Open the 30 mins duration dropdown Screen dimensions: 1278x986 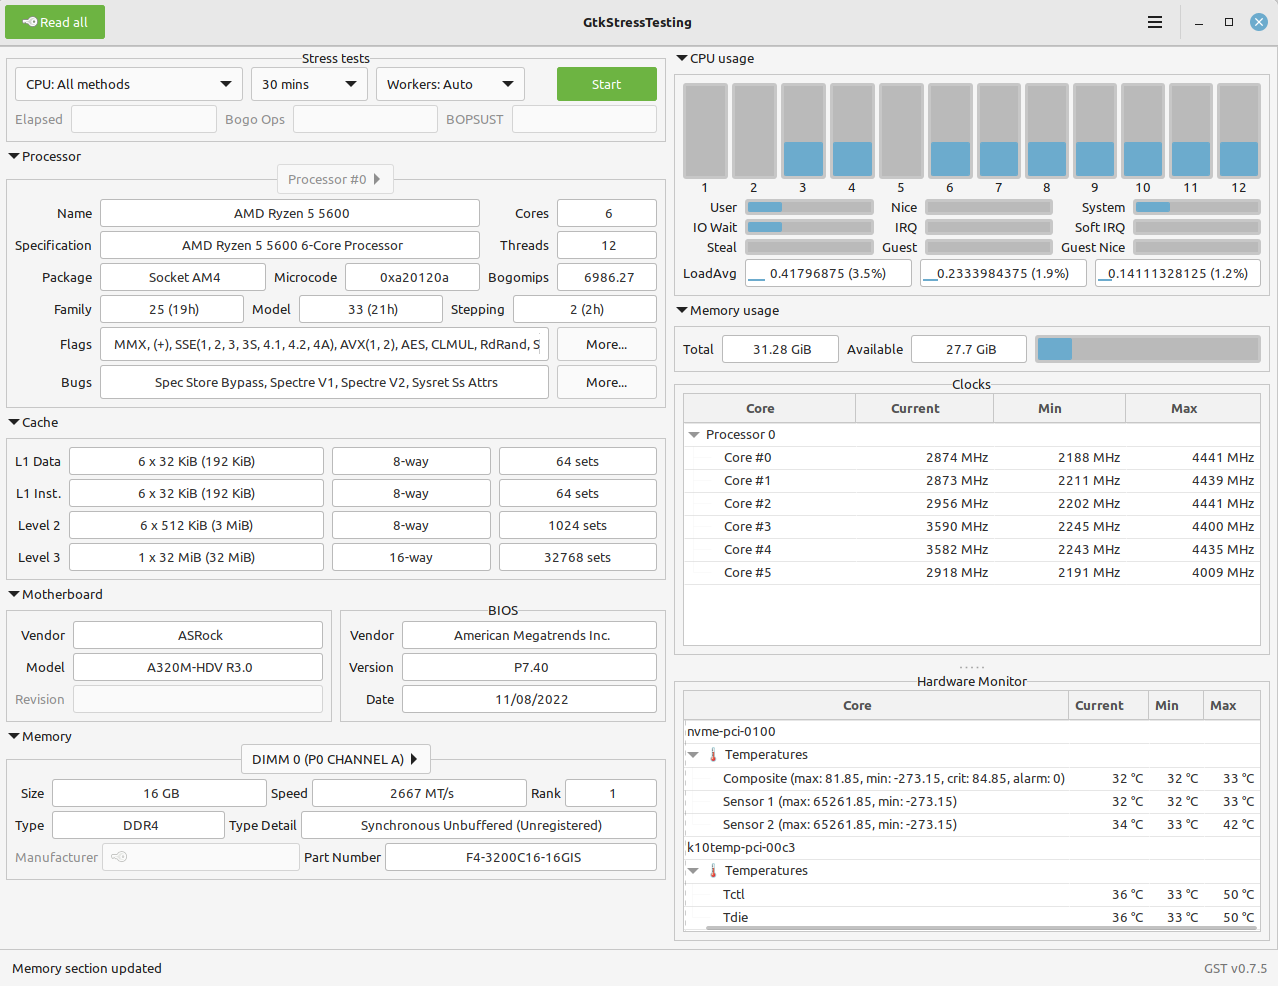point(309,84)
